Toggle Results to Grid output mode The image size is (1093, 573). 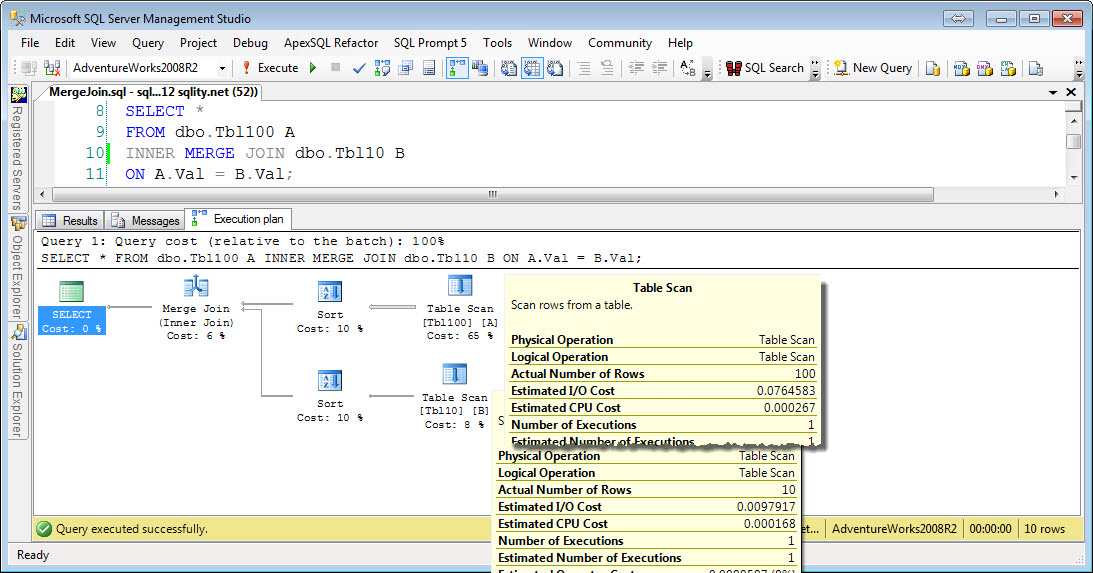[531, 68]
